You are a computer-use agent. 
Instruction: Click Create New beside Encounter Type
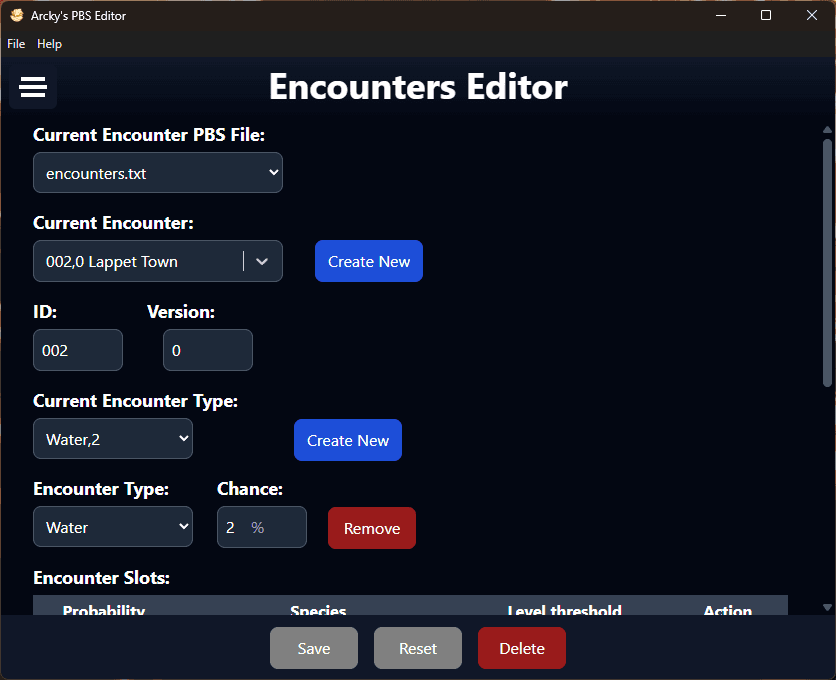point(348,440)
